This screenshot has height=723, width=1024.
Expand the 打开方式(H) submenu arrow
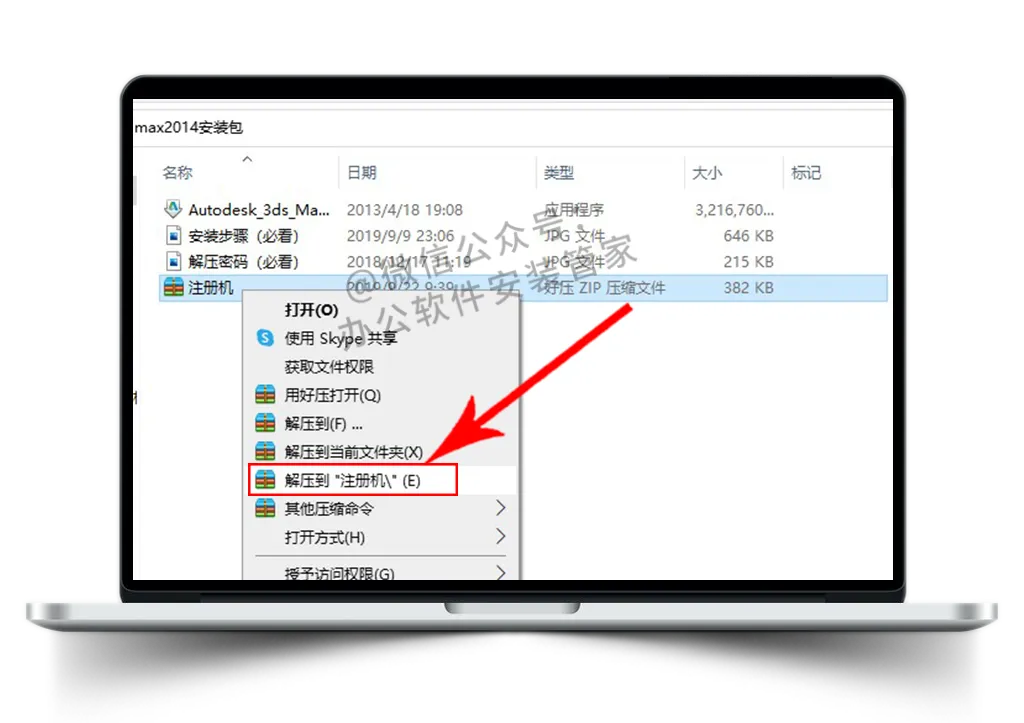(x=500, y=536)
